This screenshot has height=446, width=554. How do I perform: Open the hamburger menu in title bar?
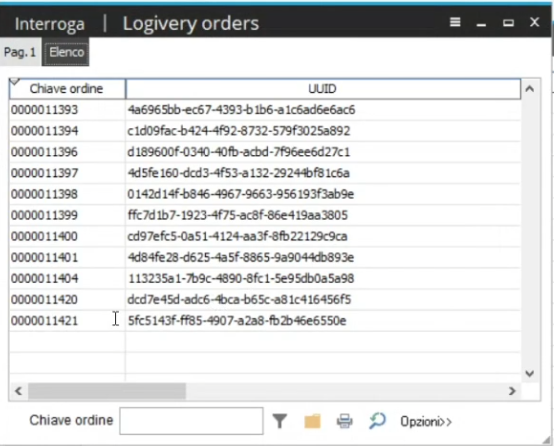455,22
